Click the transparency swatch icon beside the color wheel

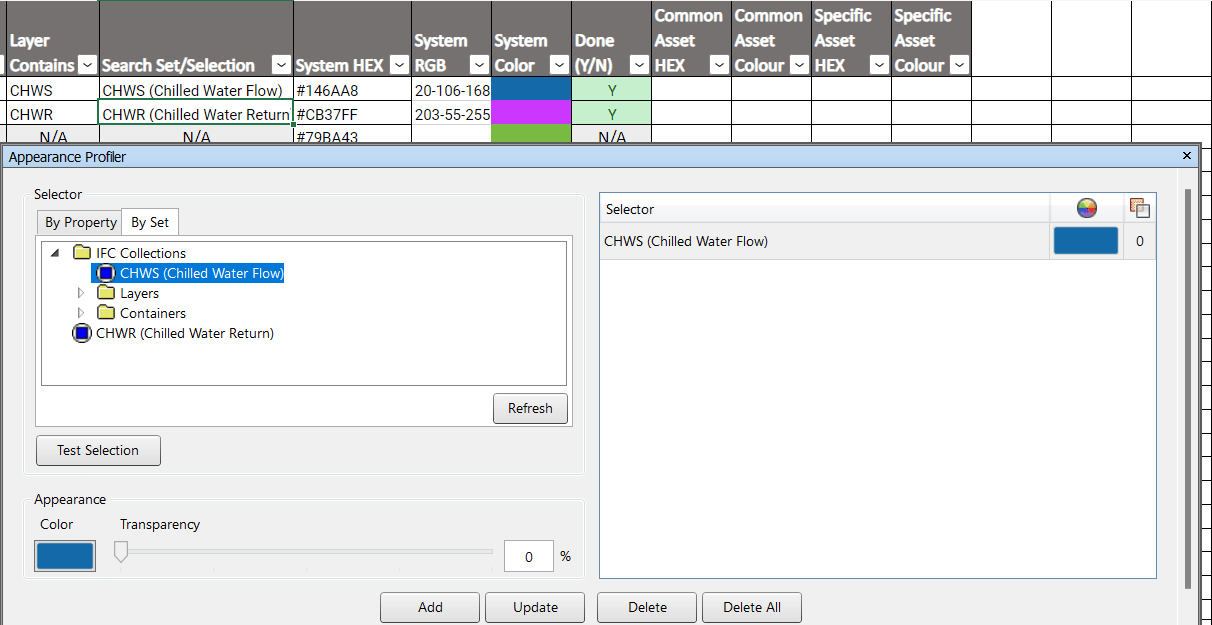tap(1139, 207)
